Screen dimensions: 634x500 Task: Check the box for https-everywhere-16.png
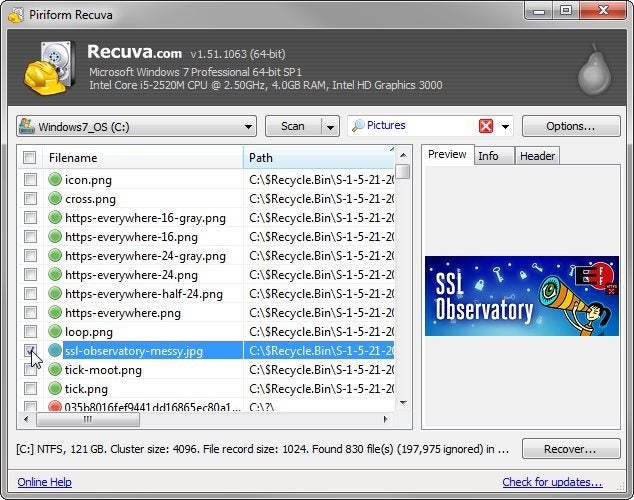[x=30, y=236]
